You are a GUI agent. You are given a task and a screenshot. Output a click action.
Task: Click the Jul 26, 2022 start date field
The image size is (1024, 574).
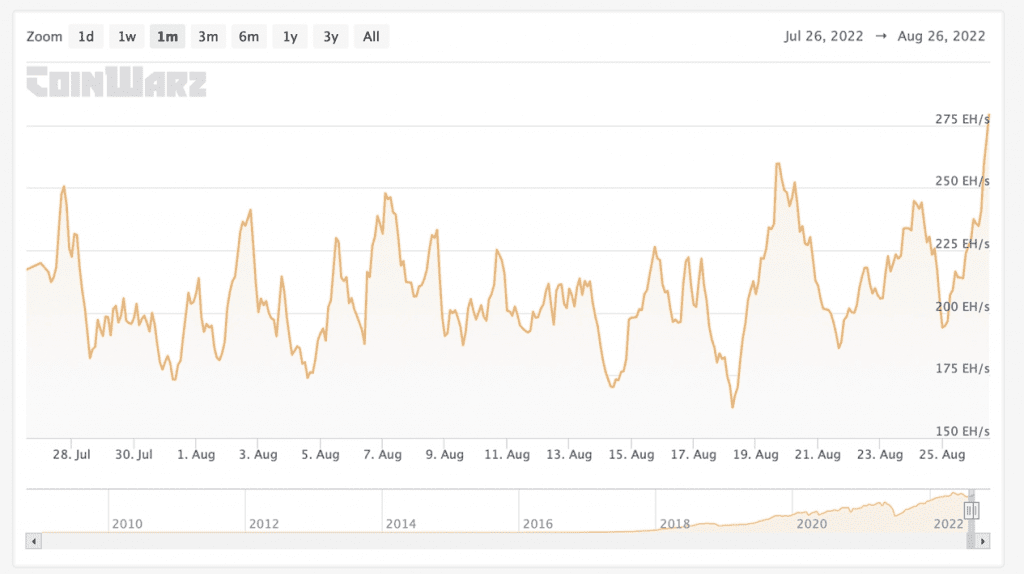point(824,36)
